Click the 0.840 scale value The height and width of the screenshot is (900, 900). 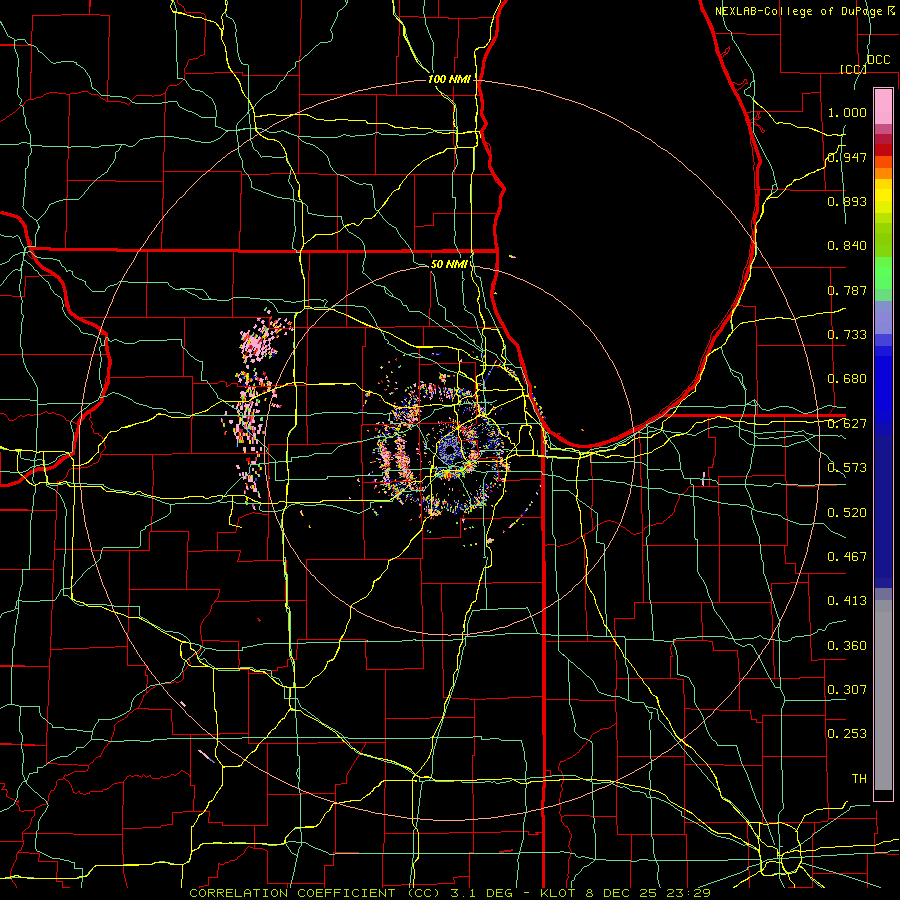click(847, 246)
